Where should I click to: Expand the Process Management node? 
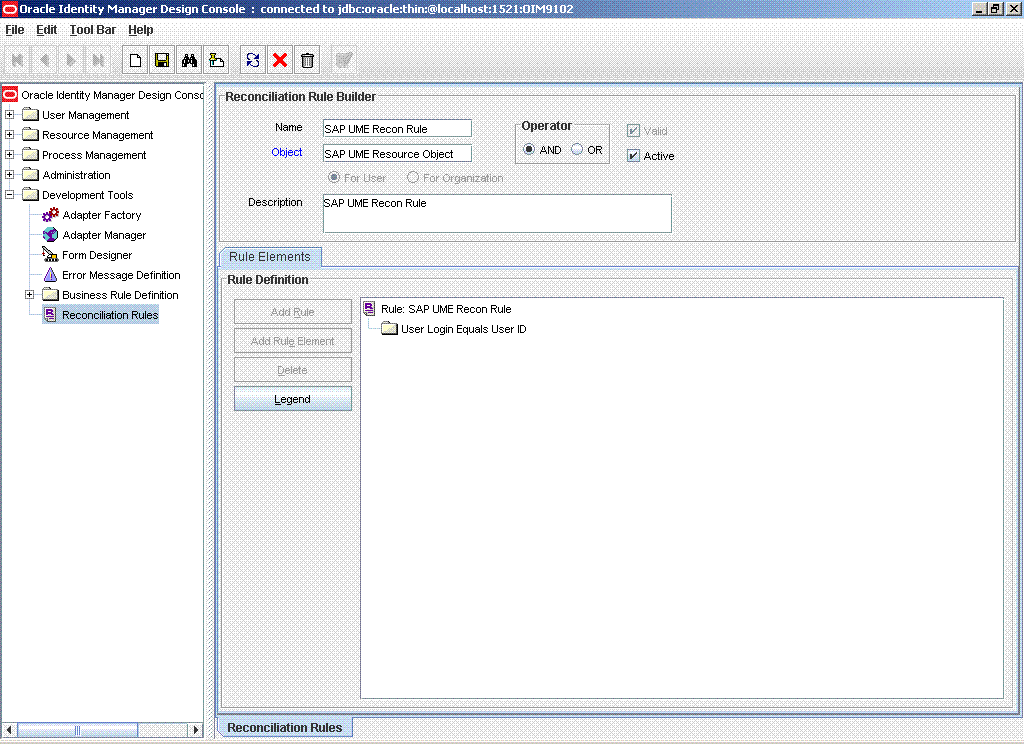10,155
